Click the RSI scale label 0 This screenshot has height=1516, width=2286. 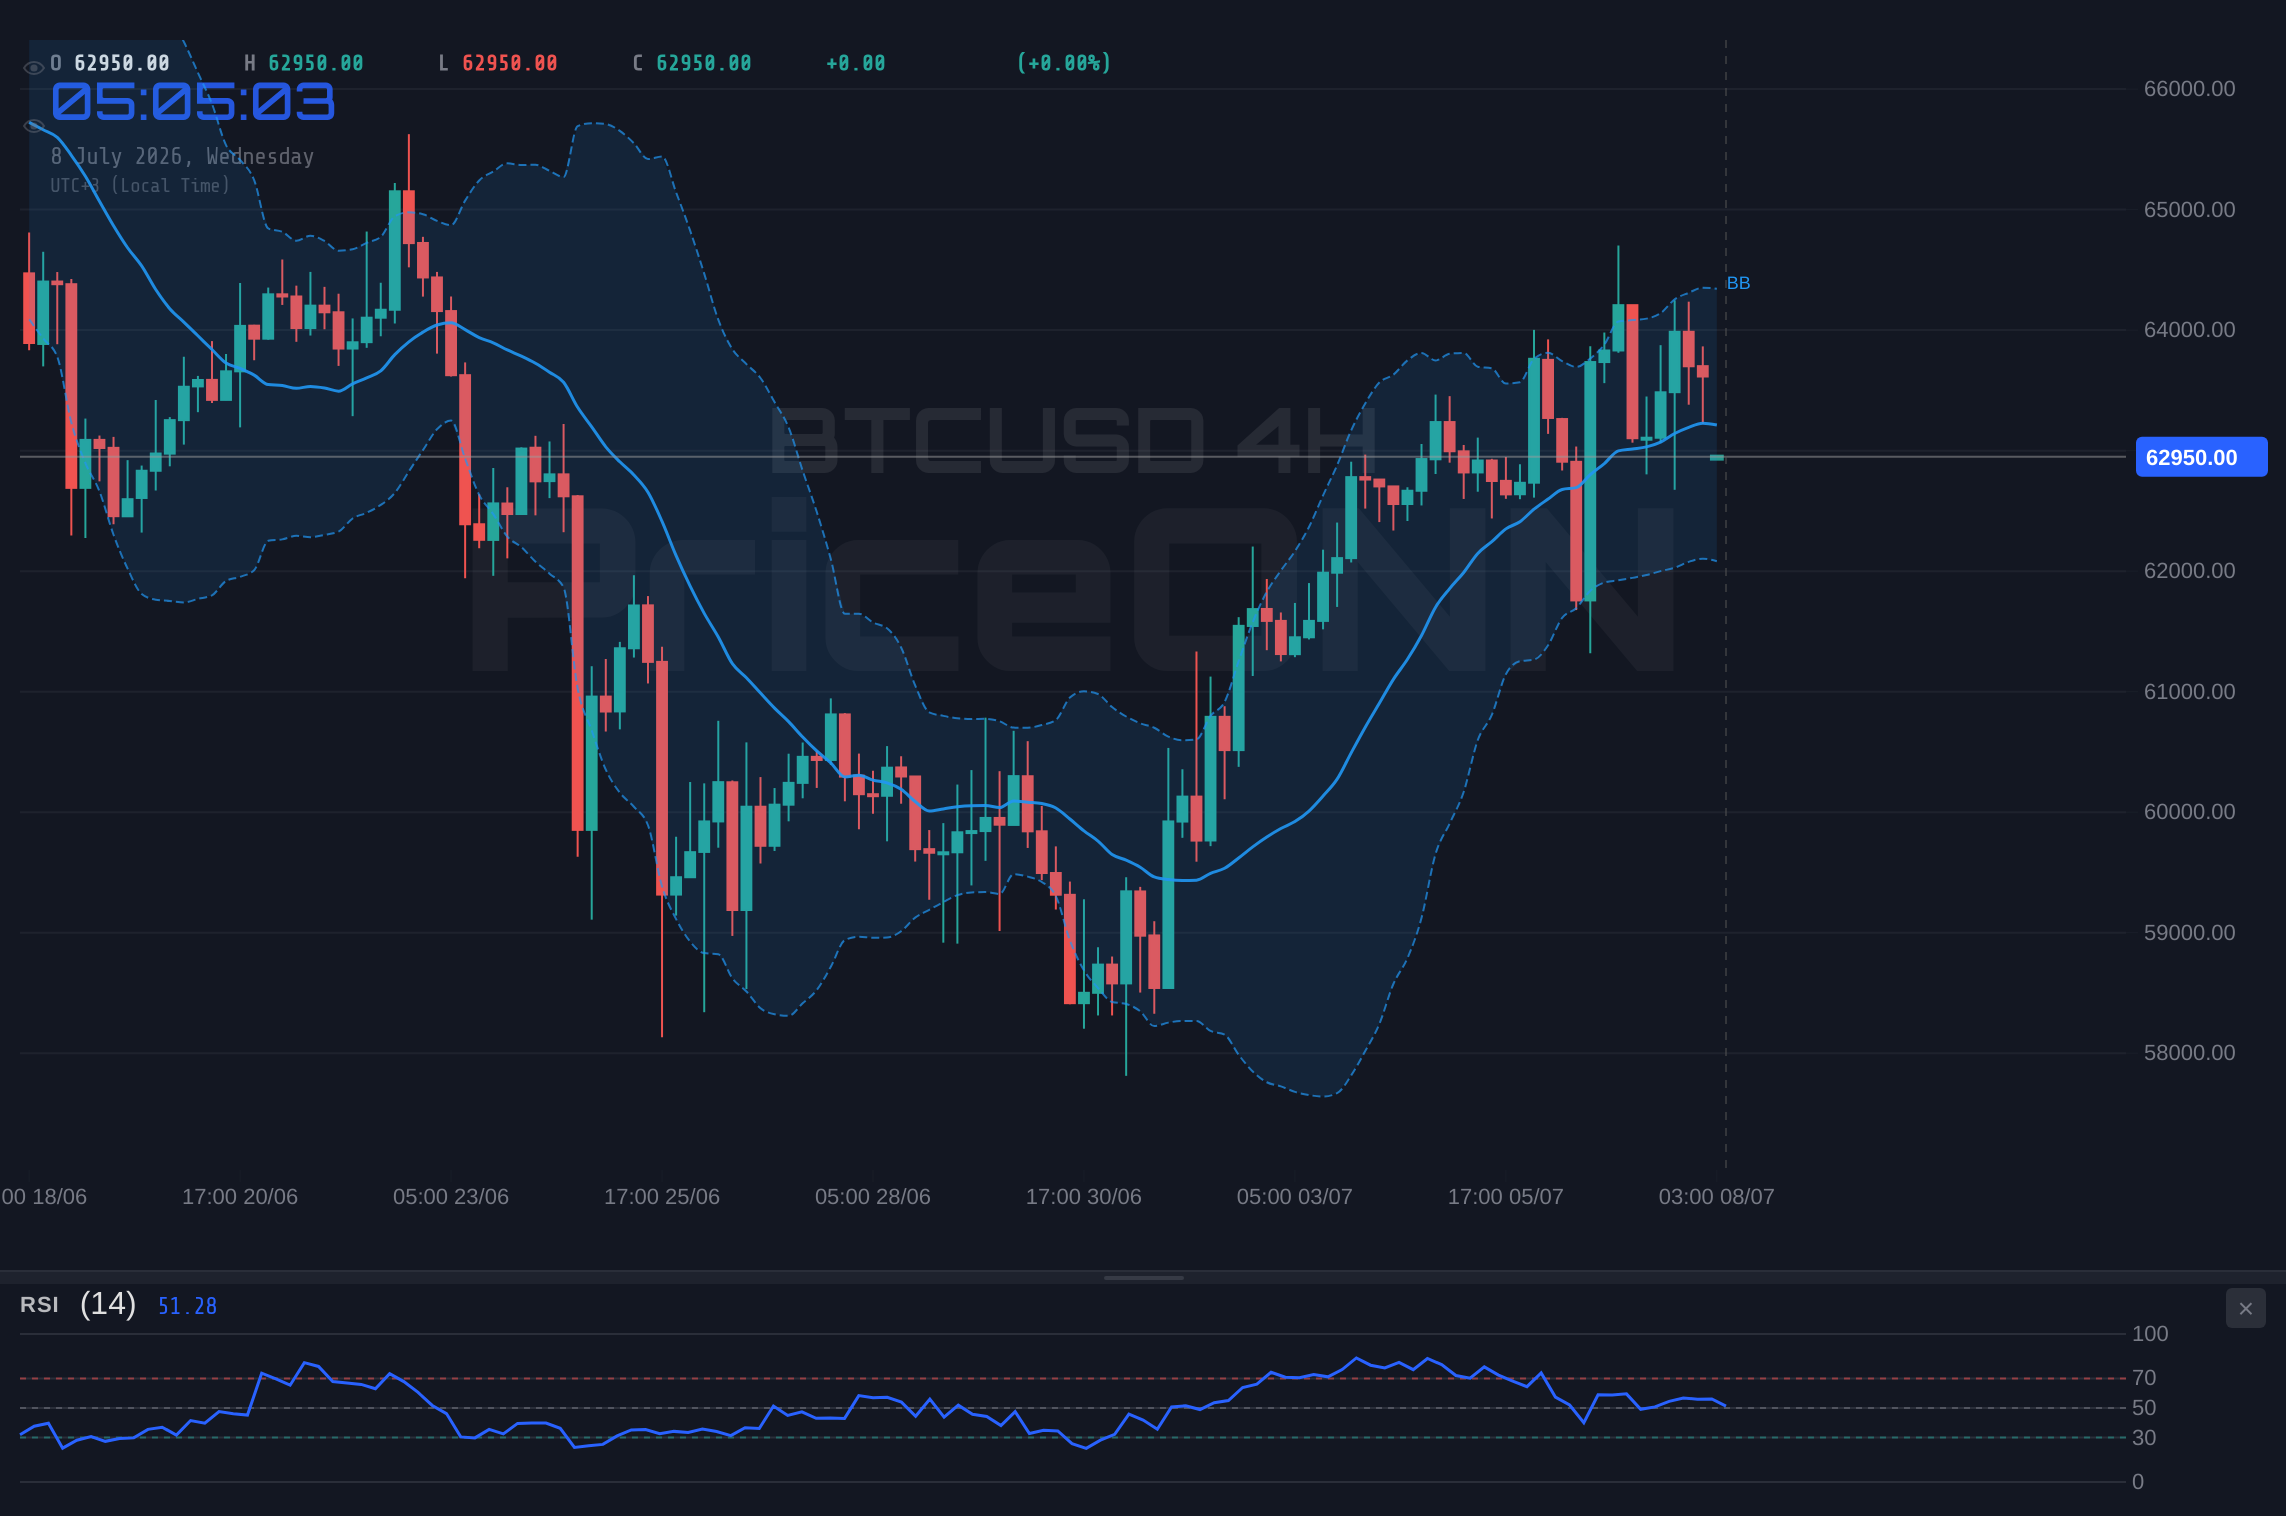click(x=2138, y=1482)
